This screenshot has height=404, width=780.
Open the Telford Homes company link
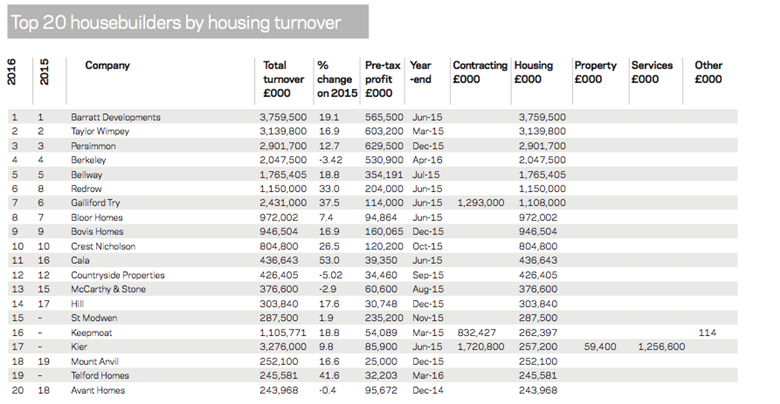click(x=99, y=375)
